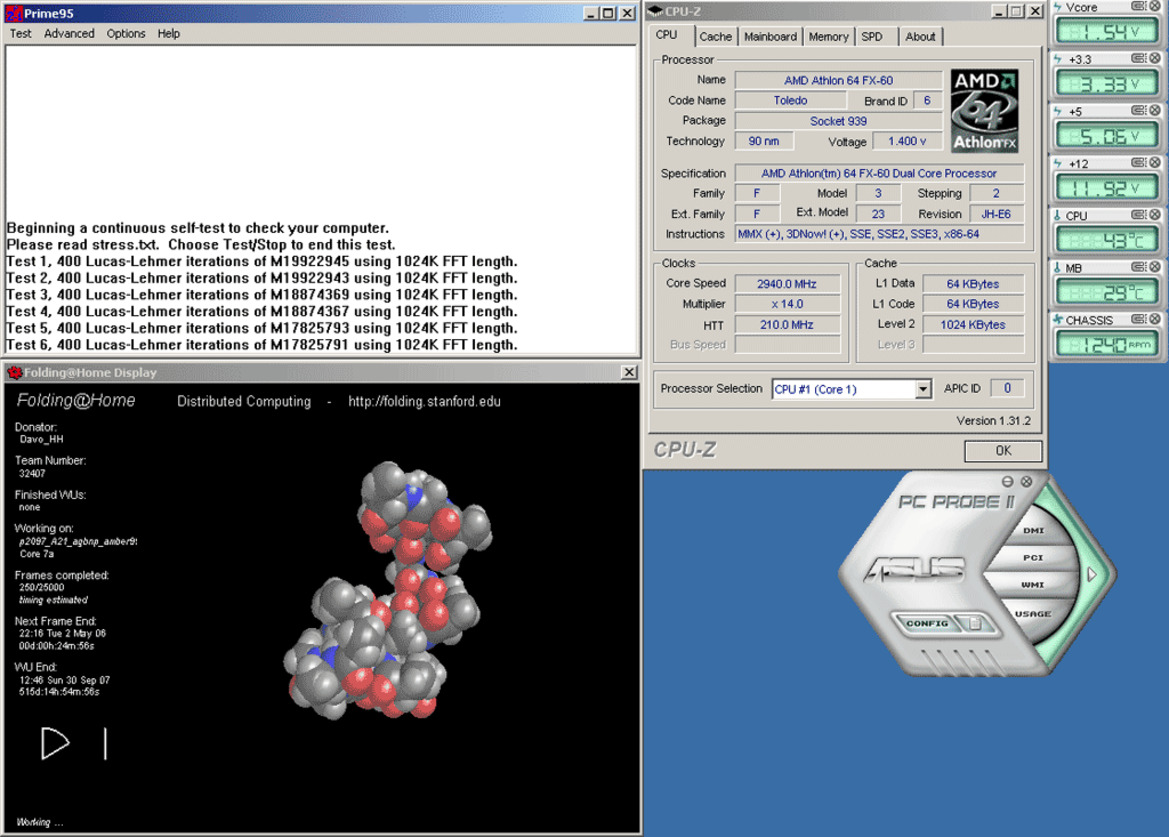The height and width of the screenshot is (837, 1169).
Task: Click Prime95 Test 6 output line
Action: coord(262,345)
